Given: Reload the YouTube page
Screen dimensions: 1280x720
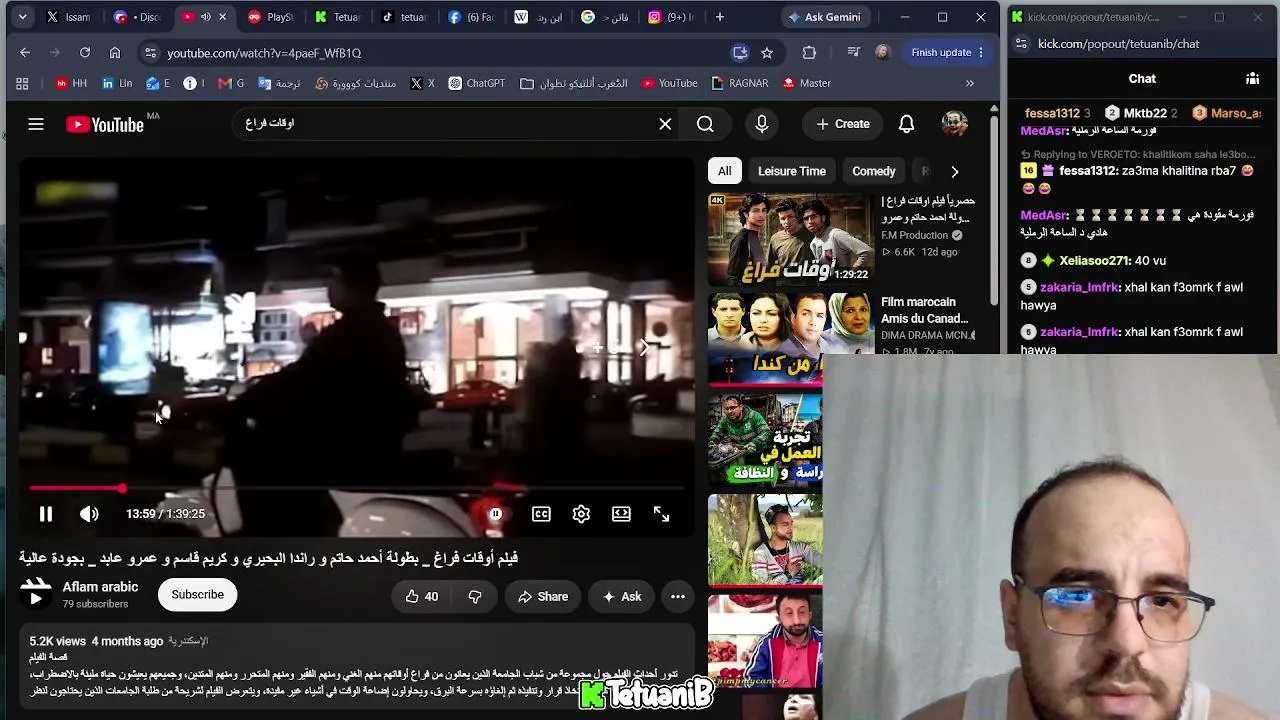Looking at the screenshot, I should click(x=85, y=53).
